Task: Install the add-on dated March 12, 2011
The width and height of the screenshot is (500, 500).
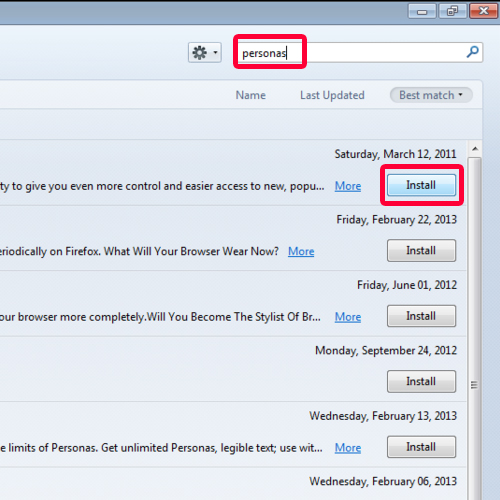Action: coord(421,185)
